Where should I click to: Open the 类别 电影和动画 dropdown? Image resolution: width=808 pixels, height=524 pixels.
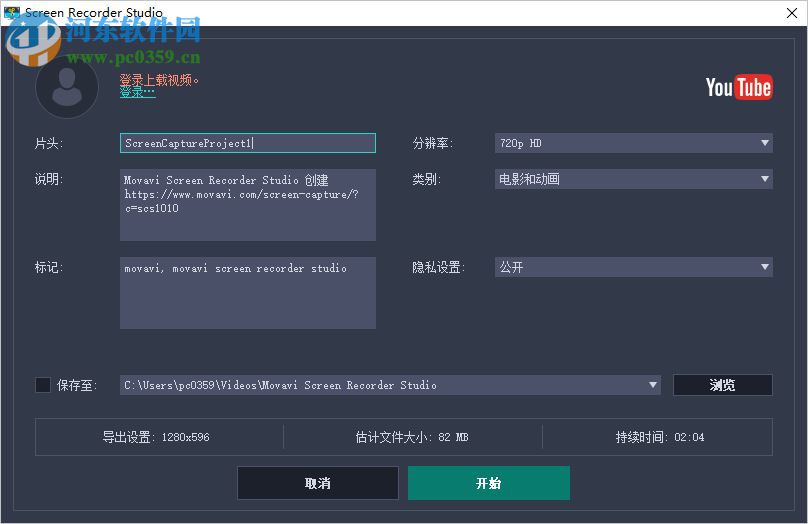(x=633, y=179)
